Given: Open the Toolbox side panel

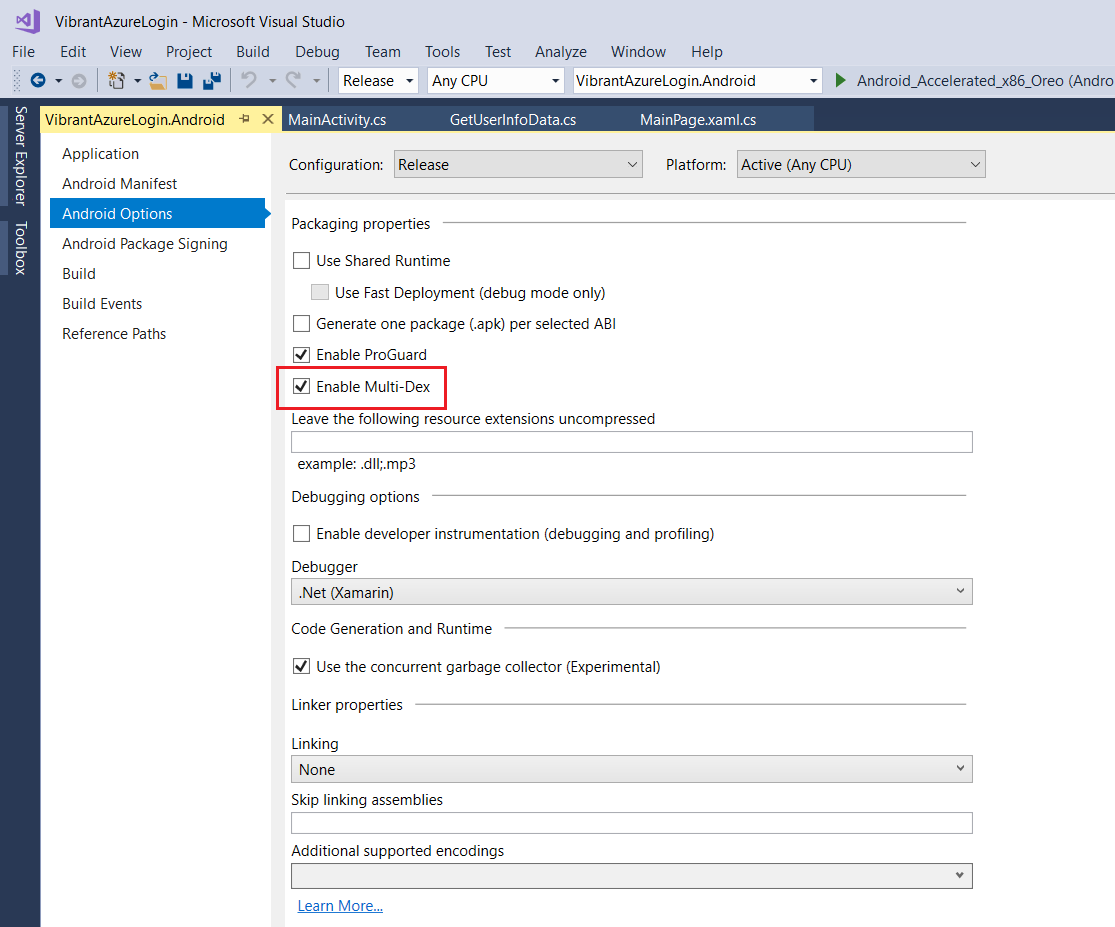Looking at the screenshot, I should click(x=21, y=248).
